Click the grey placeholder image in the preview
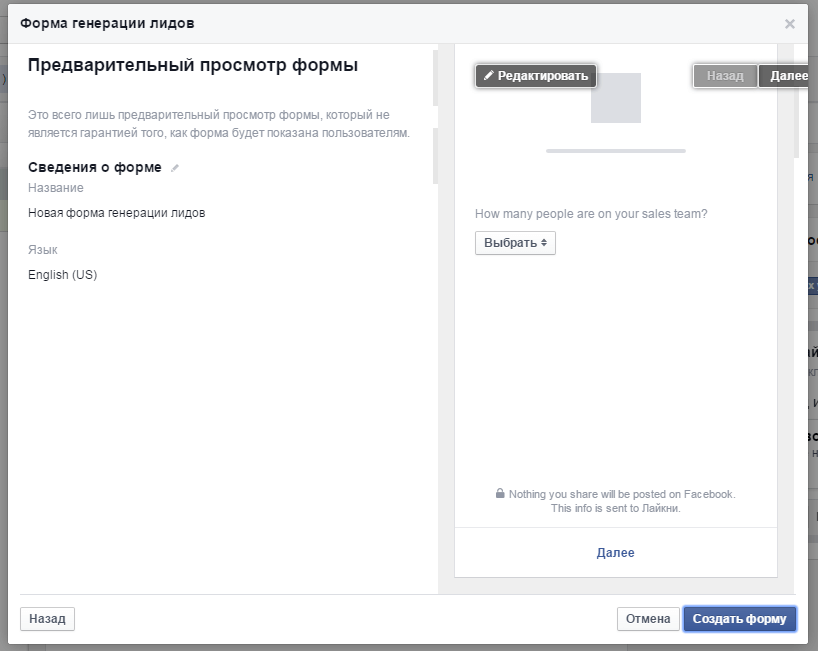Viewport: 818px width, 651px height. click(615, 98)
